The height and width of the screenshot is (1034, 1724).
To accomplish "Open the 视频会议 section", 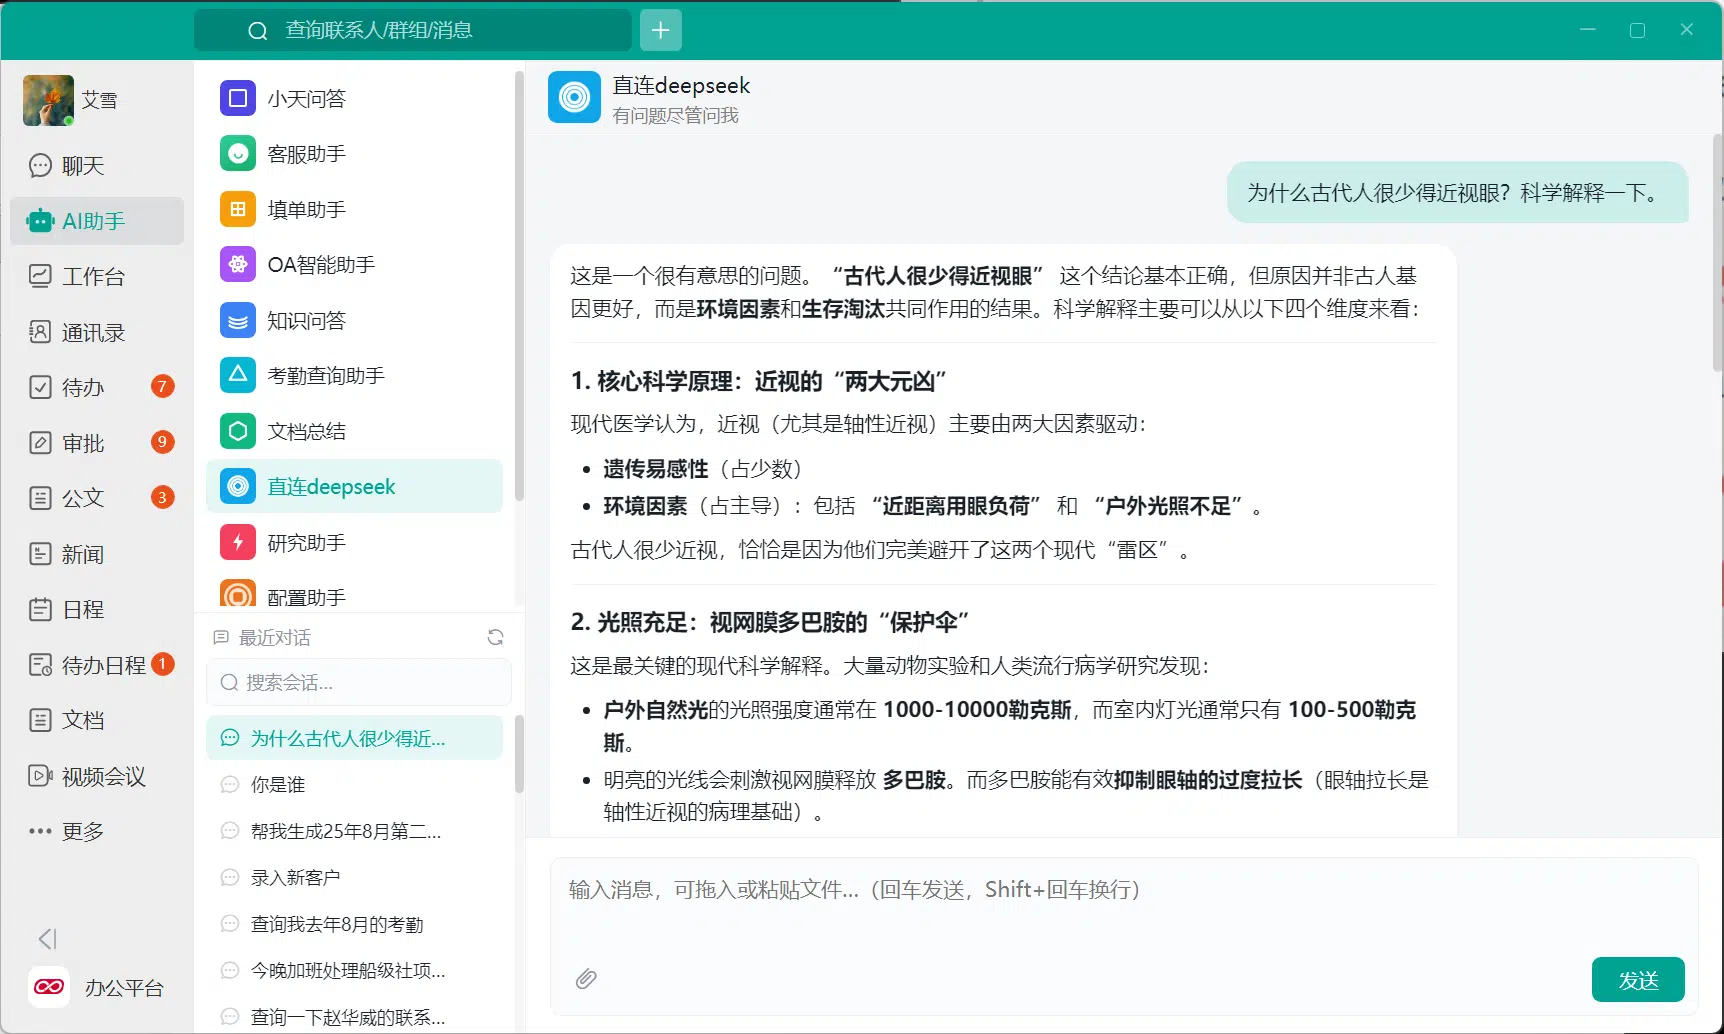I will [97, 776].
